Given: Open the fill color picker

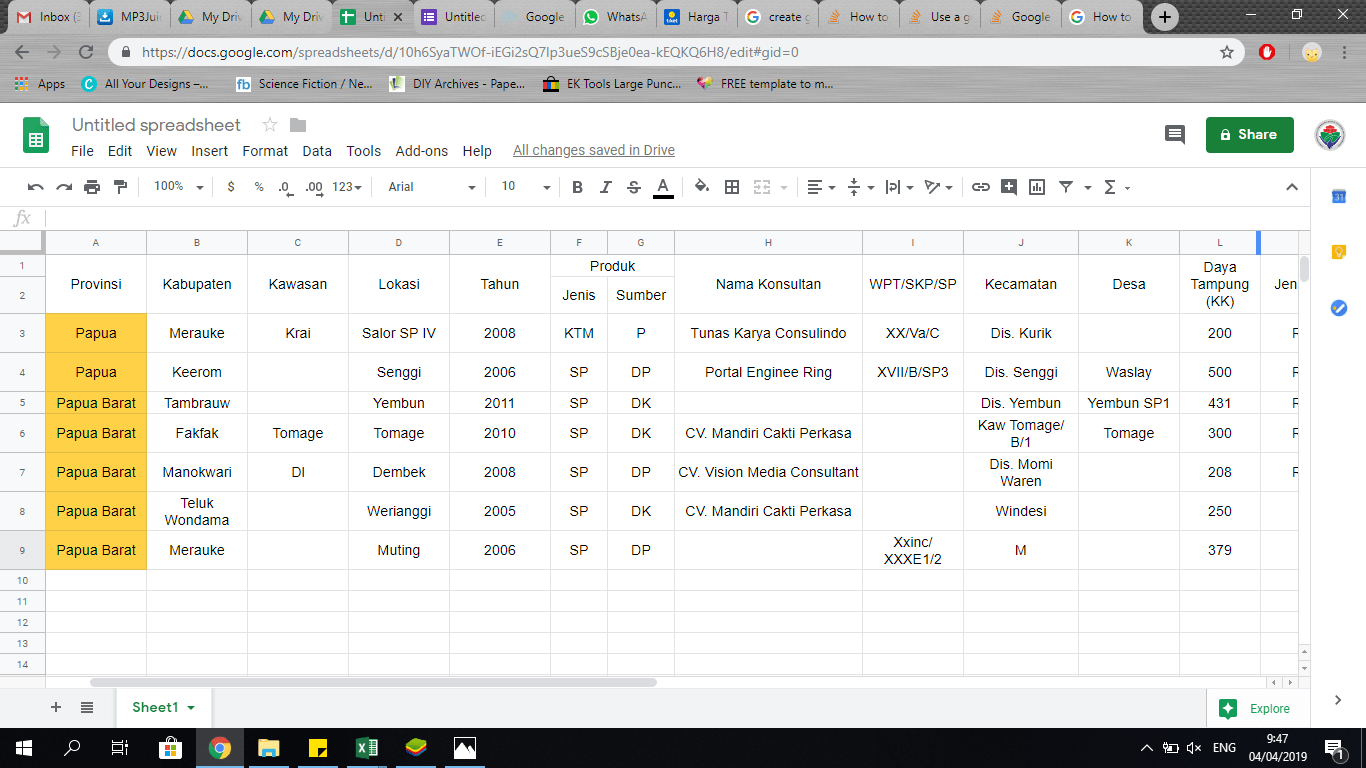Looking at the screenshot, I should click(x=702, y=187).
